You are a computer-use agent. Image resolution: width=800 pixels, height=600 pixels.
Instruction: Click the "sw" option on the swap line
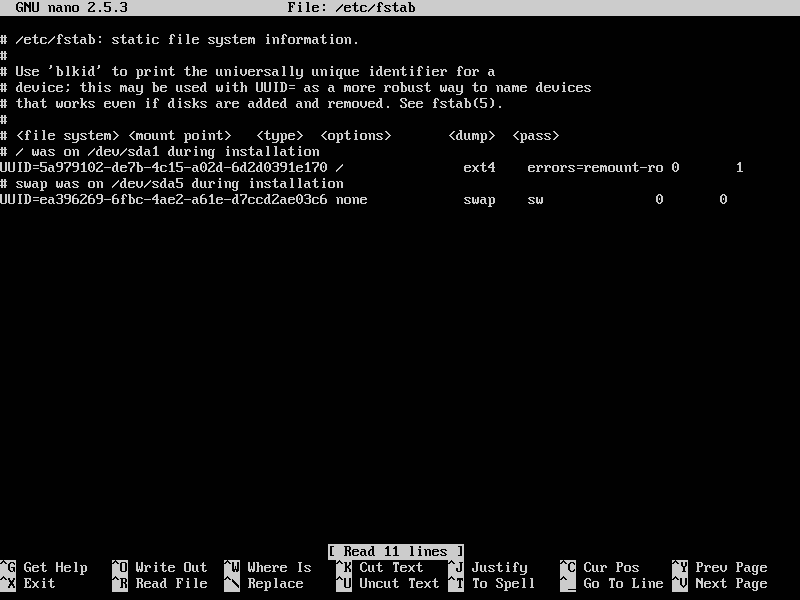[536, 199]
